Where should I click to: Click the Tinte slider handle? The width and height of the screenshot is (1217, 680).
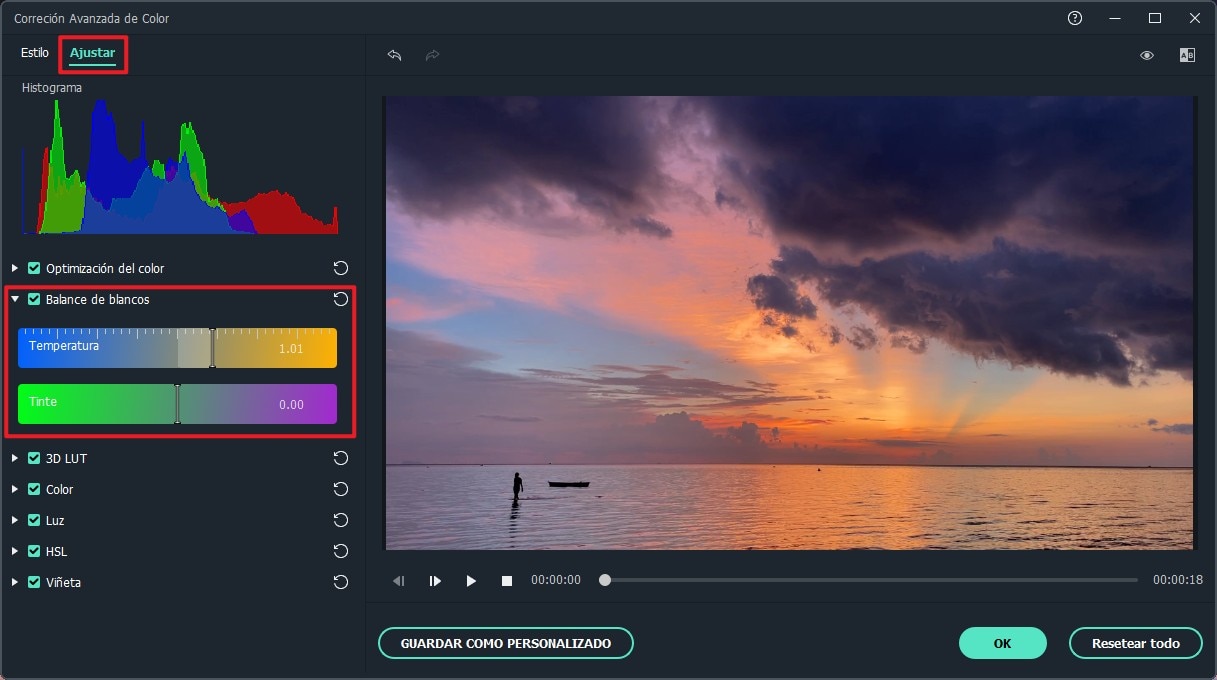[x=177, y=404]
